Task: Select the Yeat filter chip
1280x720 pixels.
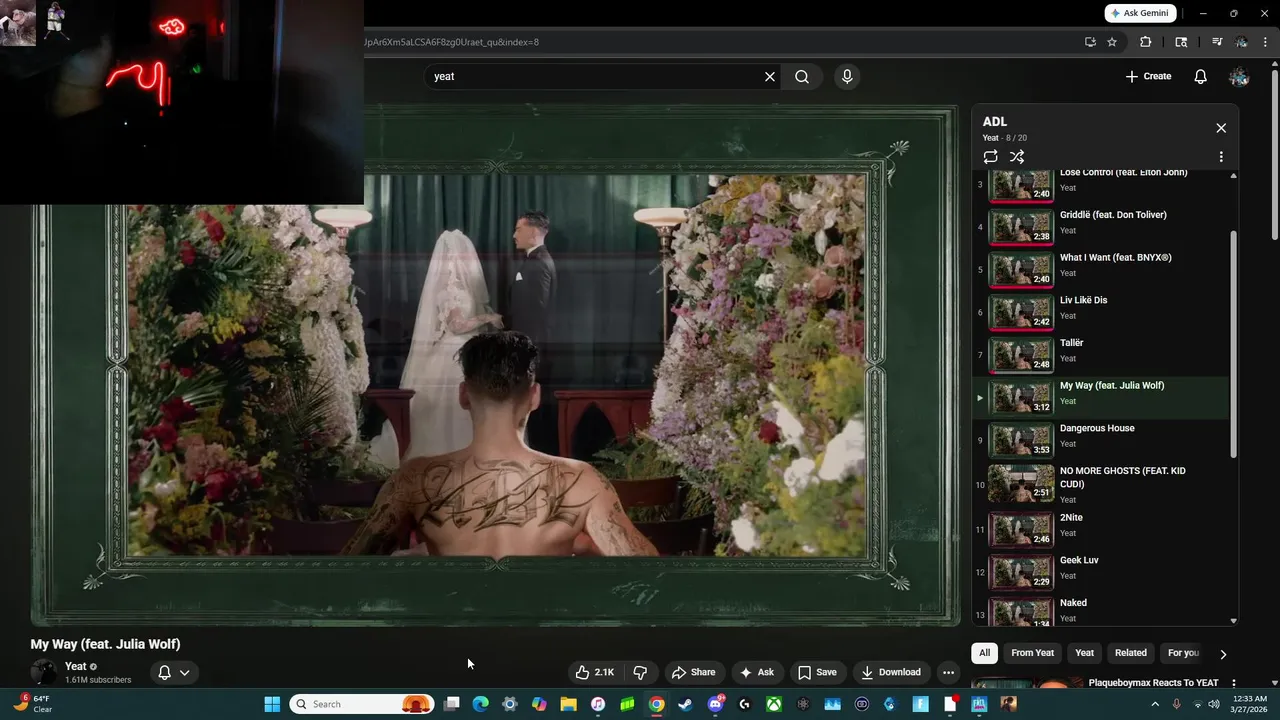Action: point(1084,653)
